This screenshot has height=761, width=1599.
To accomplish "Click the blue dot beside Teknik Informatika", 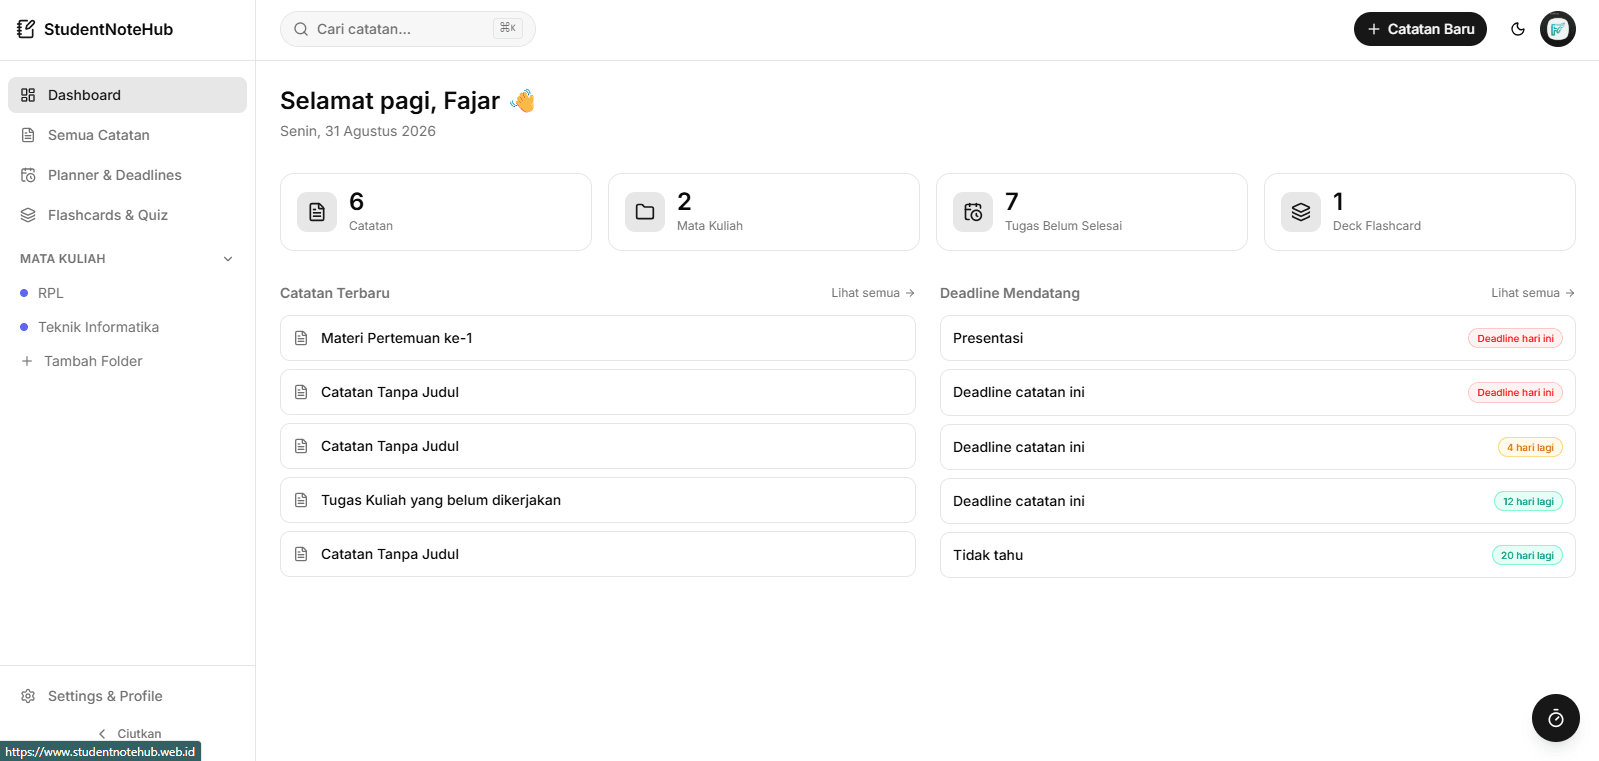I will click(24, 327).
